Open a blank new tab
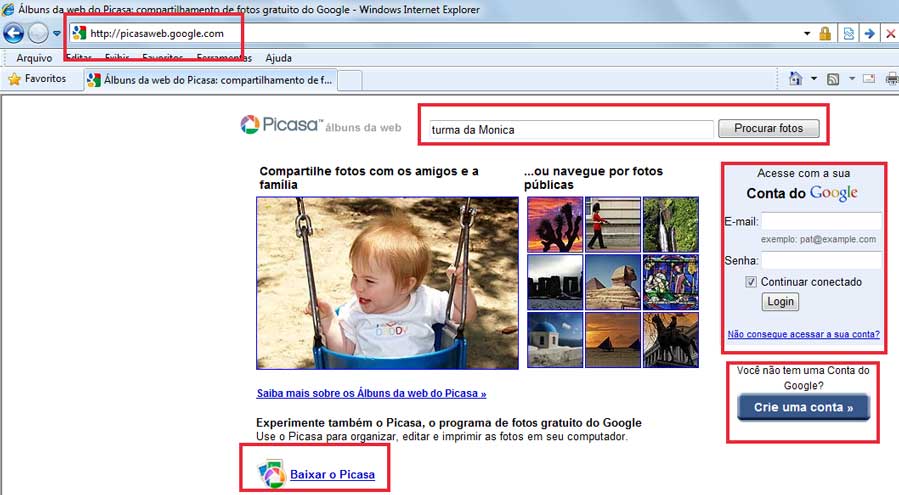 click(x=350, y=80)
